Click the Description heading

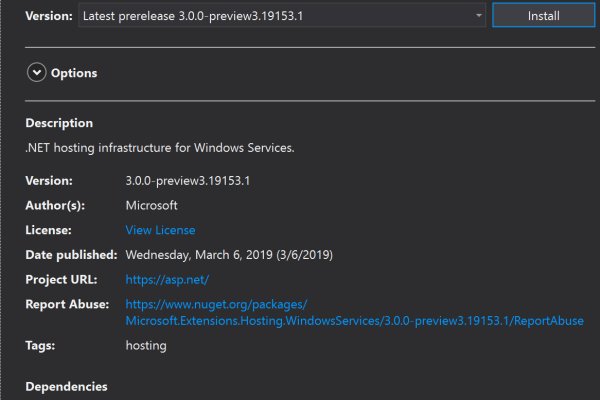[x=59, y=123]
